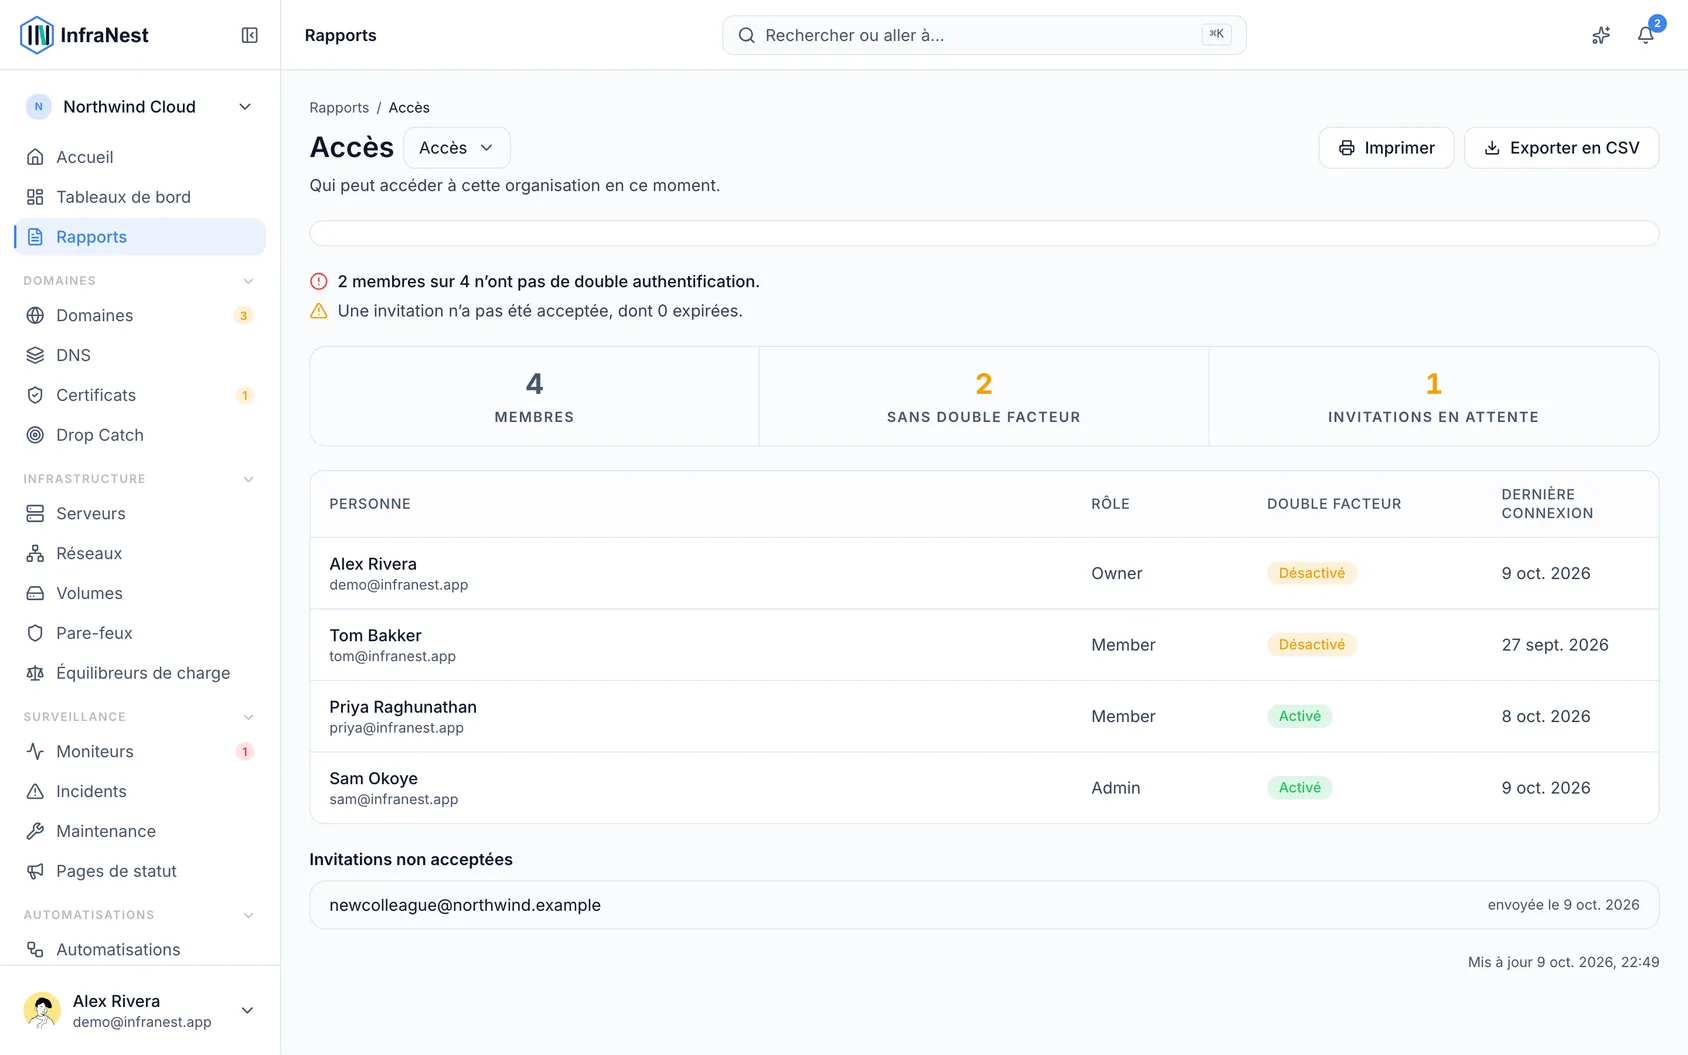
Task: Collapse the Infrastructure sidebar section
Action: click(249, 479)
